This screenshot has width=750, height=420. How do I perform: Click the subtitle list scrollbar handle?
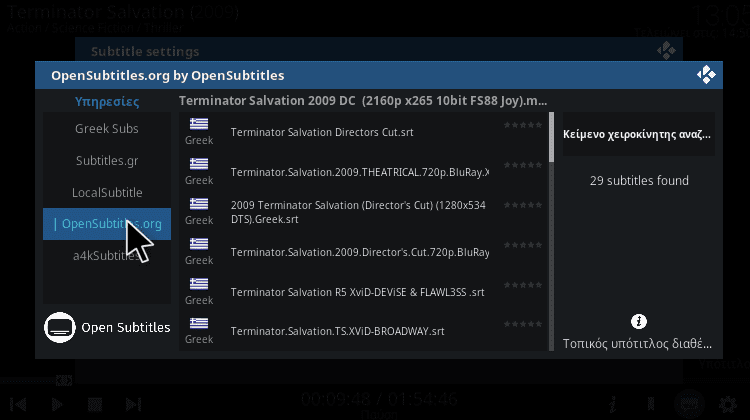click(551, 137)
